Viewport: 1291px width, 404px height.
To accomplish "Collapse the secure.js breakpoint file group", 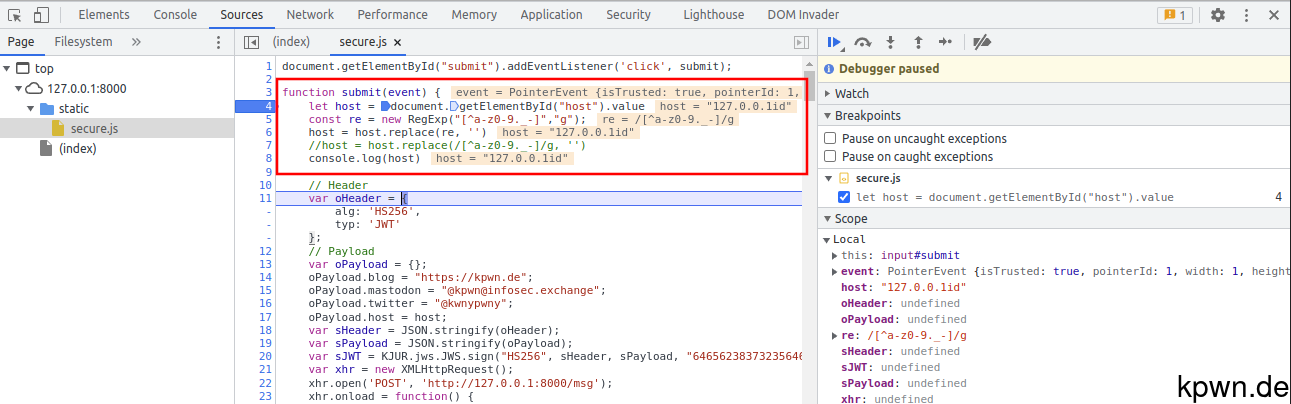I will pos(829,177).
